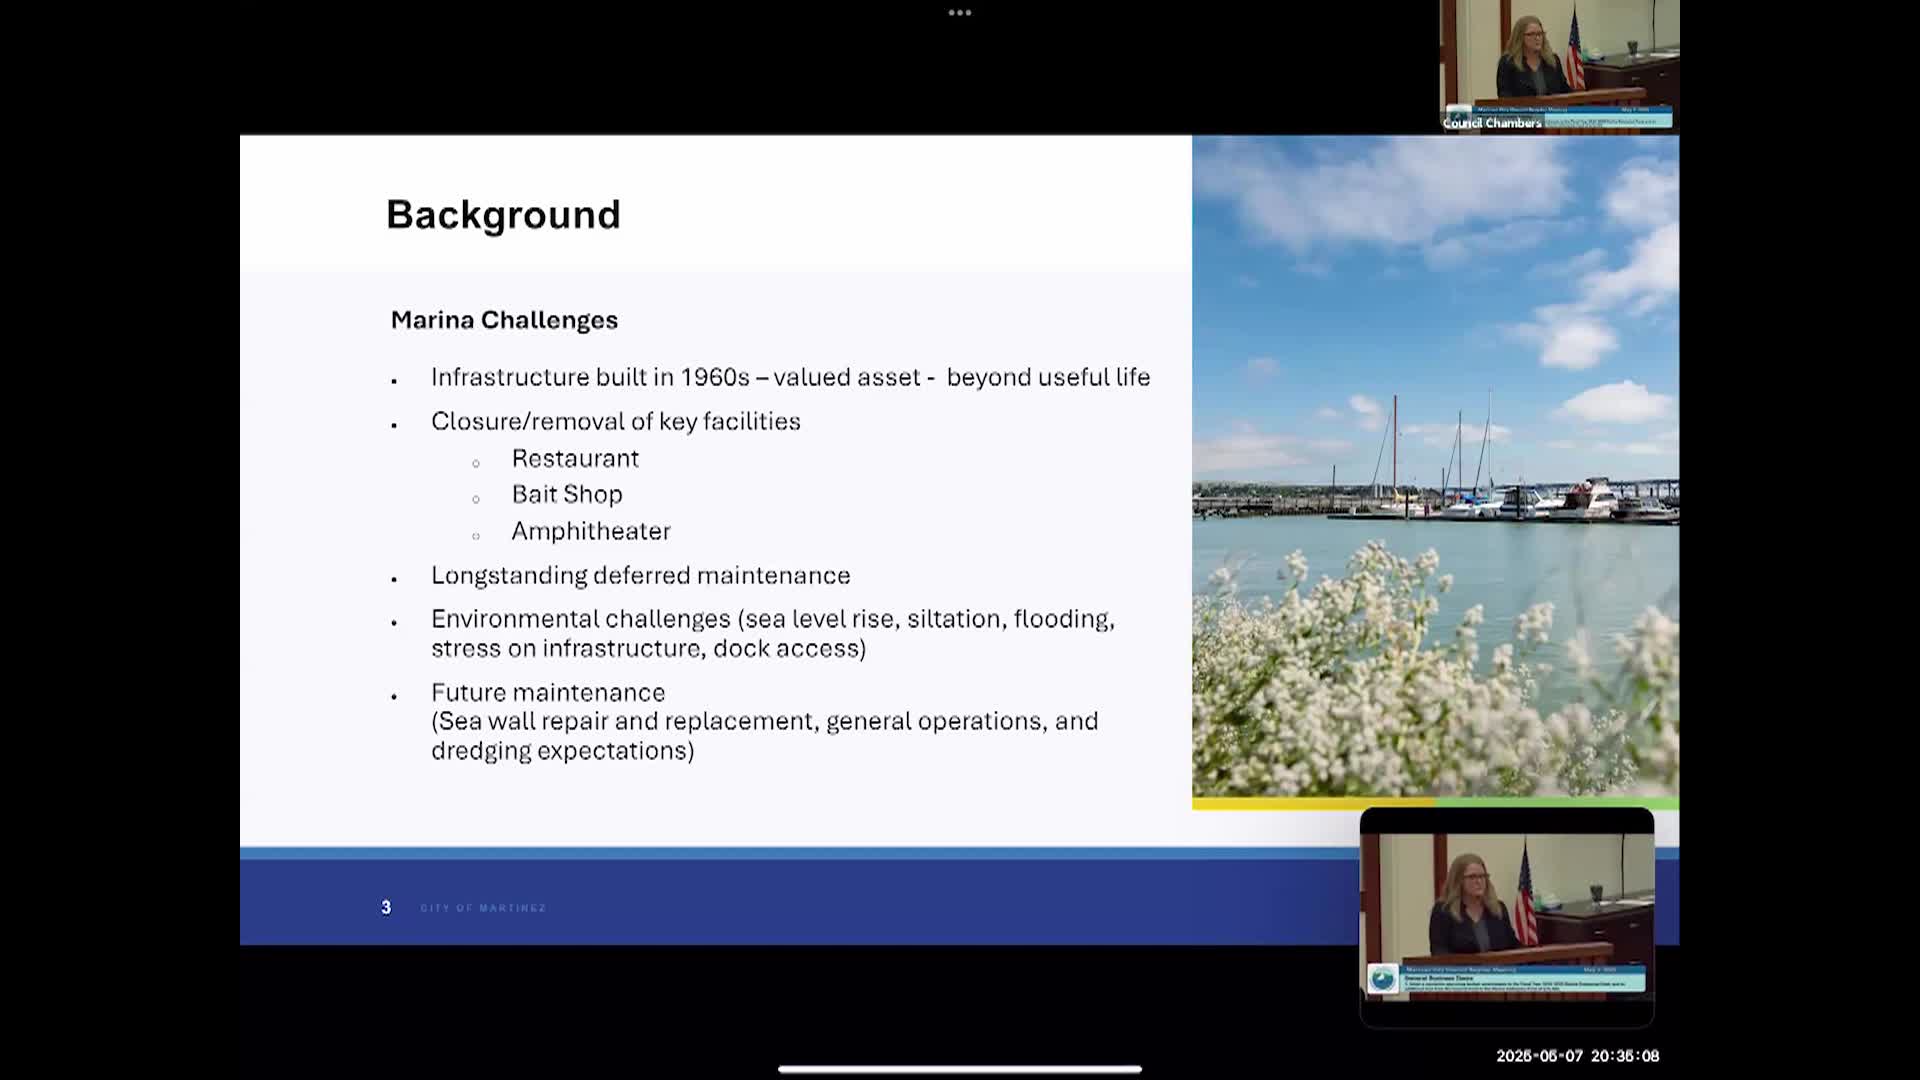The image size is (1920, 1080).
Task: Click slide number 3 in footer
Action: [x=386, y=907]
